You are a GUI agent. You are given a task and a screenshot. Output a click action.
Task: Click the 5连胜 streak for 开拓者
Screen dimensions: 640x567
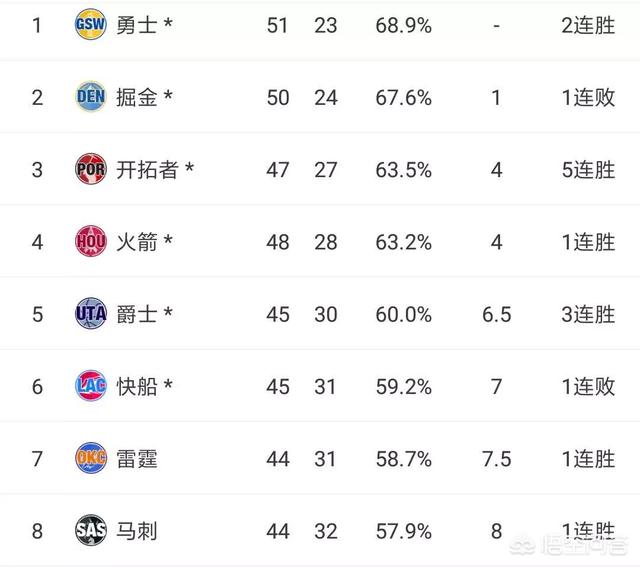pyautogui.click(x=588, y=170)
